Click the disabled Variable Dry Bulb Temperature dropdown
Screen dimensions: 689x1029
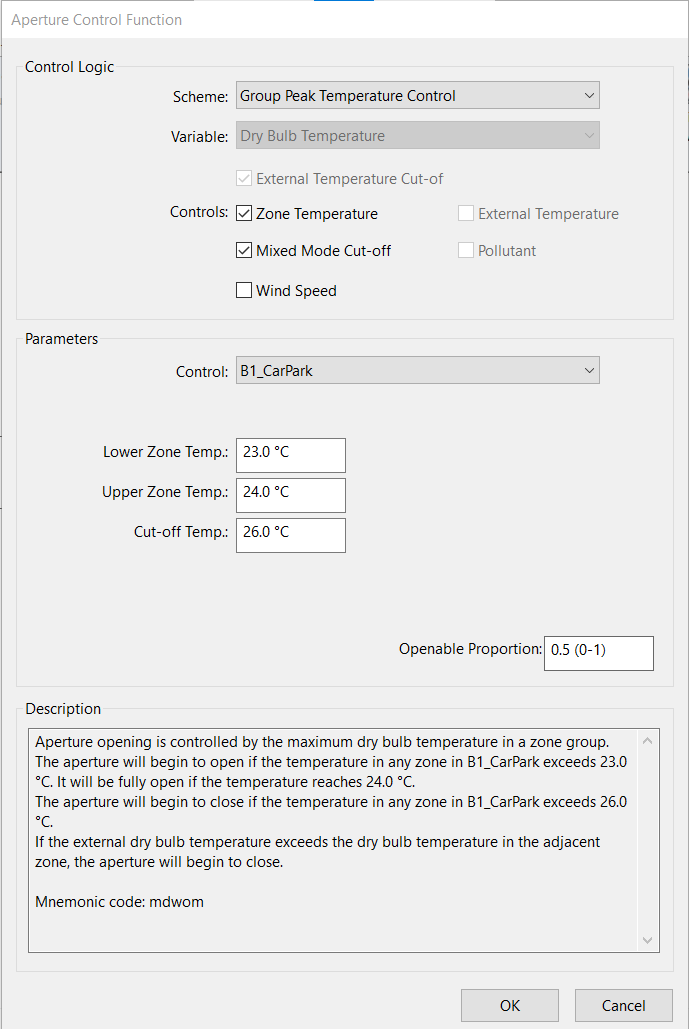[x=417, y=136]
